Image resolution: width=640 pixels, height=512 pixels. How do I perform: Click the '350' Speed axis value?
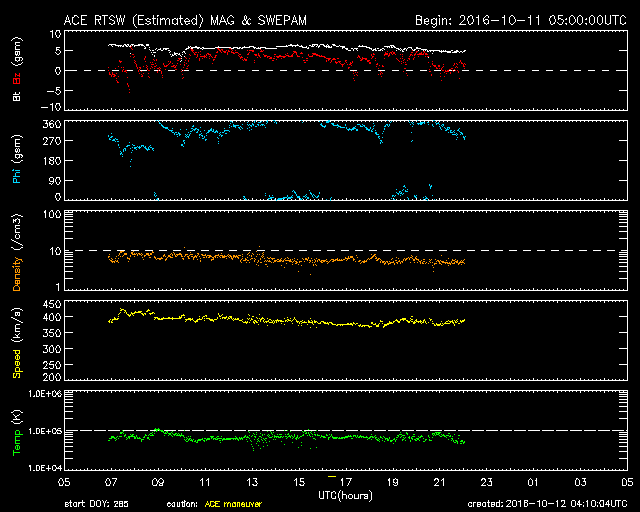pyautogui.click(x=52, y=333)
